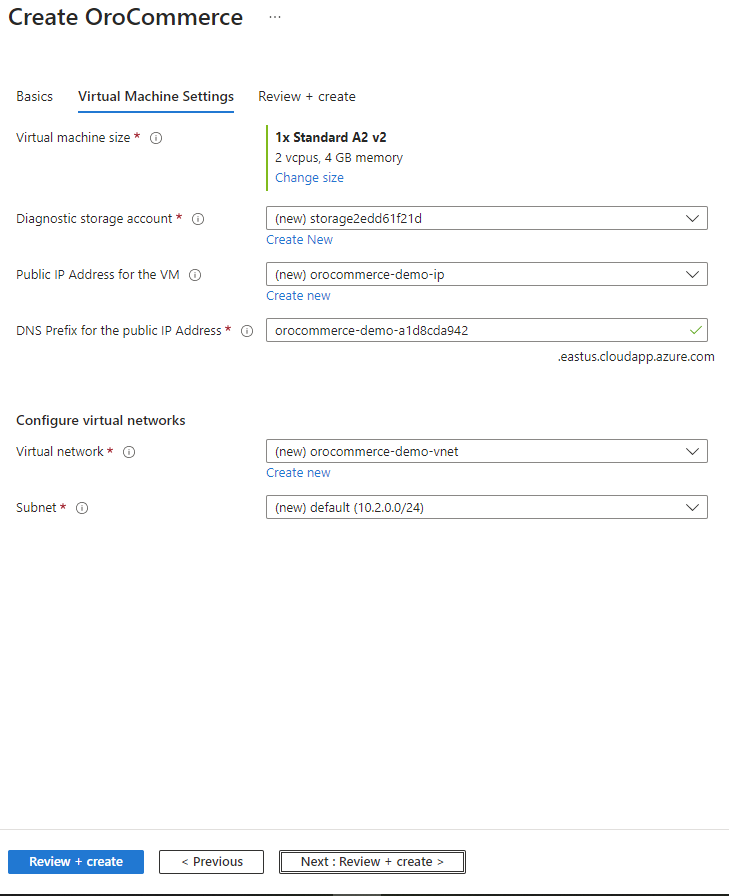Open the Public IP Address dropdown
The image size is (729, 896).
click(486, 274)
